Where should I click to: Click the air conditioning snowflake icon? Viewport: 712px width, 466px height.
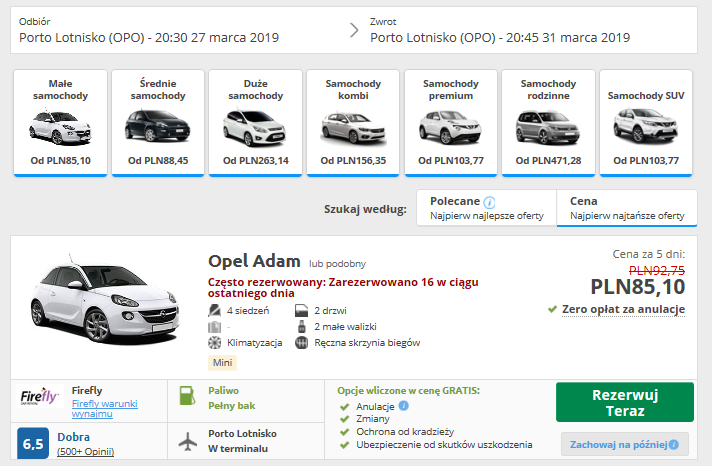(214, 342)
